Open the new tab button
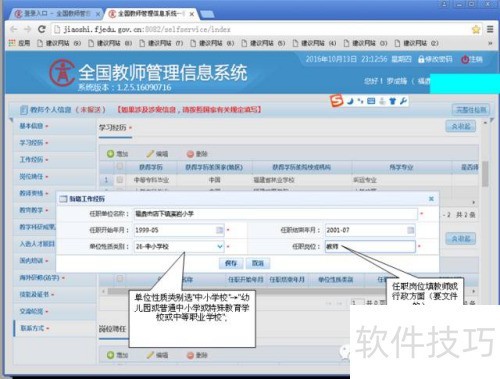Screen dimensions: 500x379 (x=207, y=14)
